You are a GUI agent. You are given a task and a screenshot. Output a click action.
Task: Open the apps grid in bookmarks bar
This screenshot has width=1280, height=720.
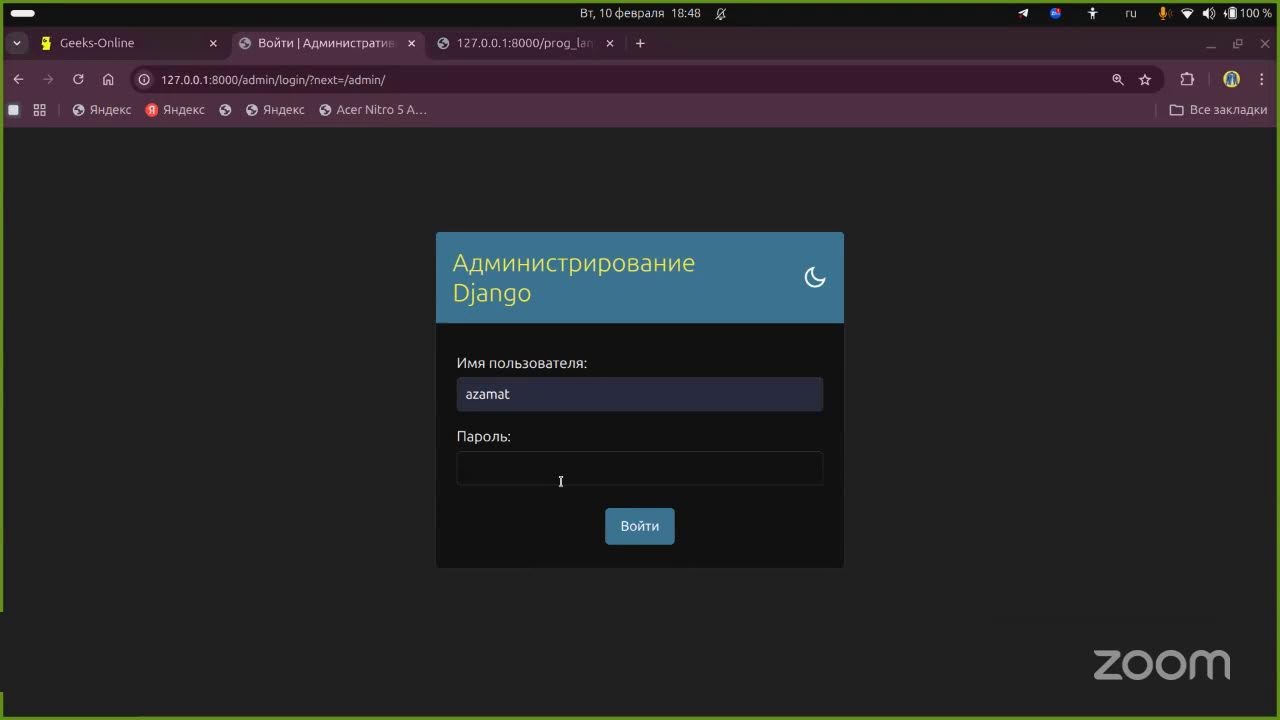(x=40, y=110)
